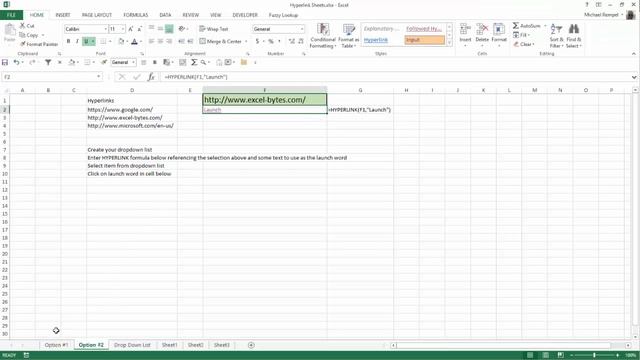Viewport: 640px width, 360px height.
Task: Delete cells using the Delete icon
Action: [x=482, y=33]
